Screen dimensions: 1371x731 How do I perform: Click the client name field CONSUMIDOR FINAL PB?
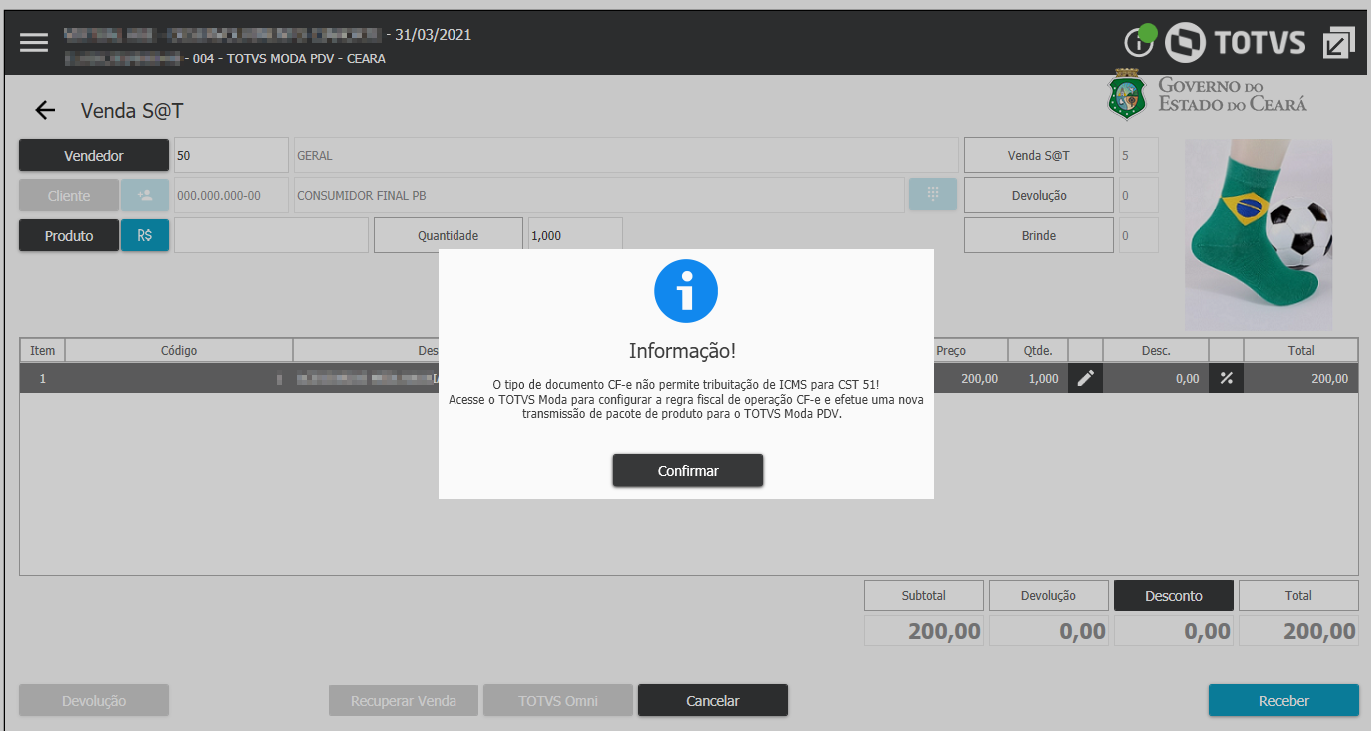point(599,195)
